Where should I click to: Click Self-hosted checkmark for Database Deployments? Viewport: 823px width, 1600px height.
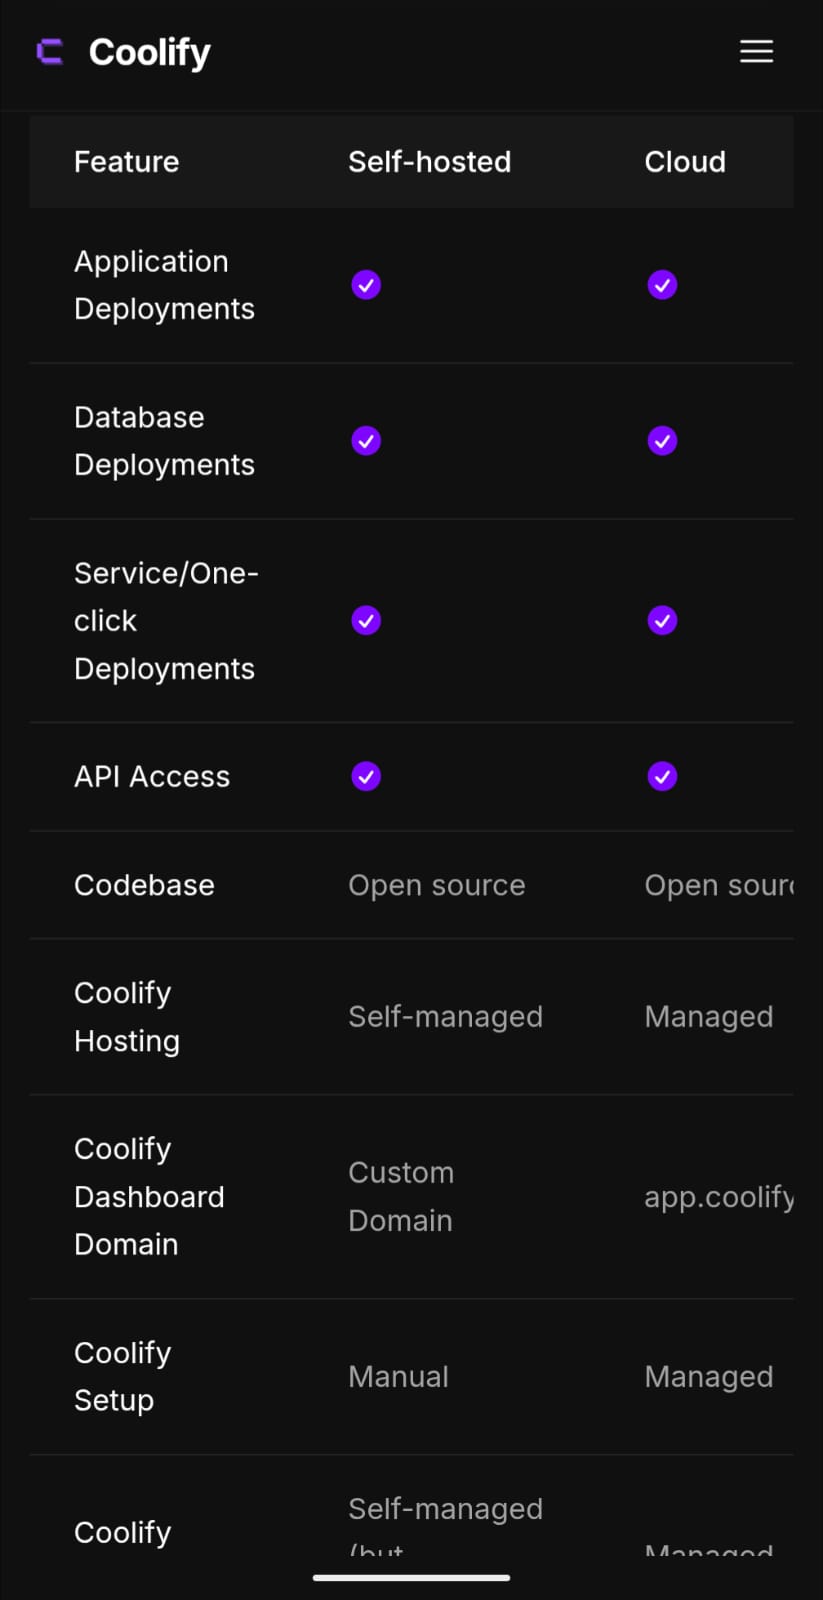click(x=366, y=441)
